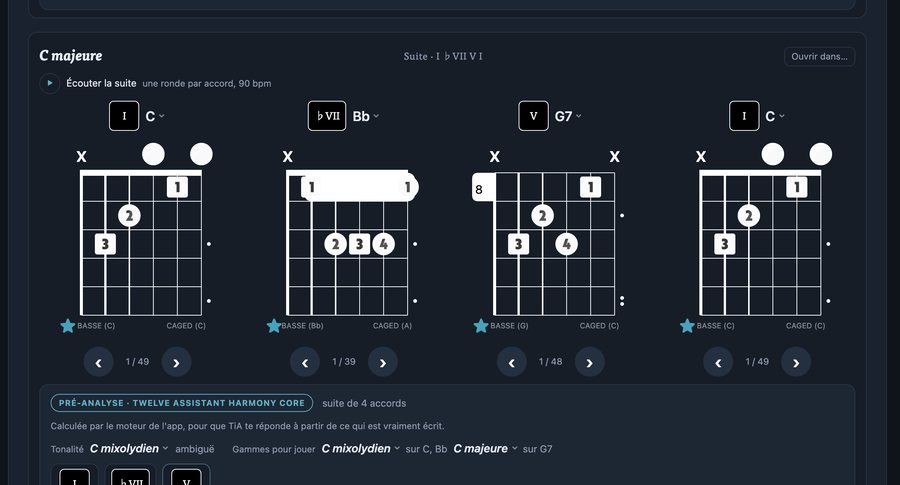Open the G7 chord dropdown

(x=568, y=117)
